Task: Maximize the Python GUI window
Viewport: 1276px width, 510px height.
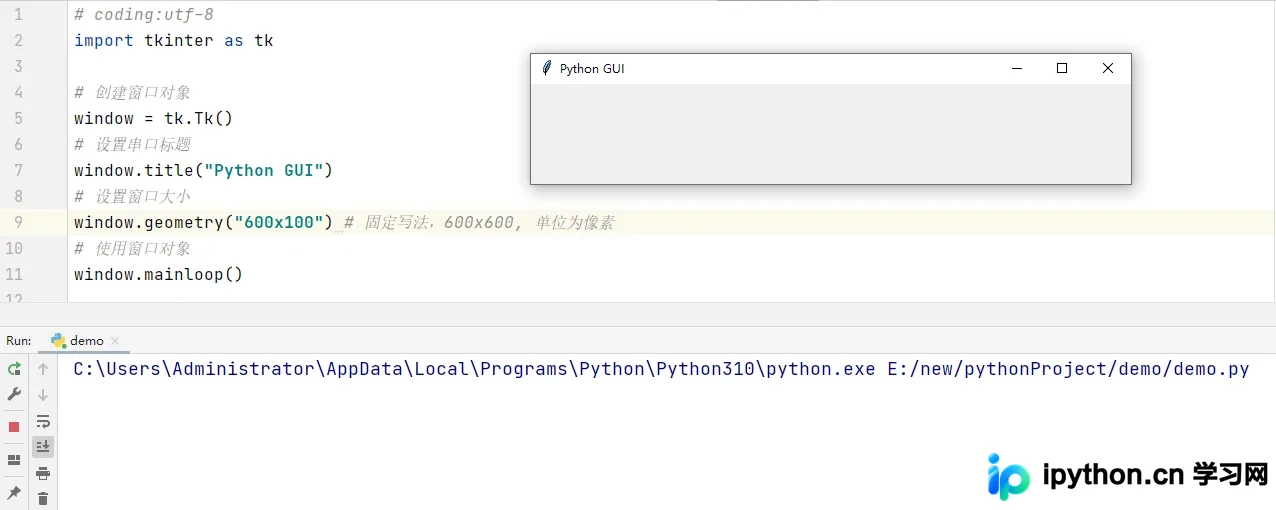Action: tap(1062, 68)
